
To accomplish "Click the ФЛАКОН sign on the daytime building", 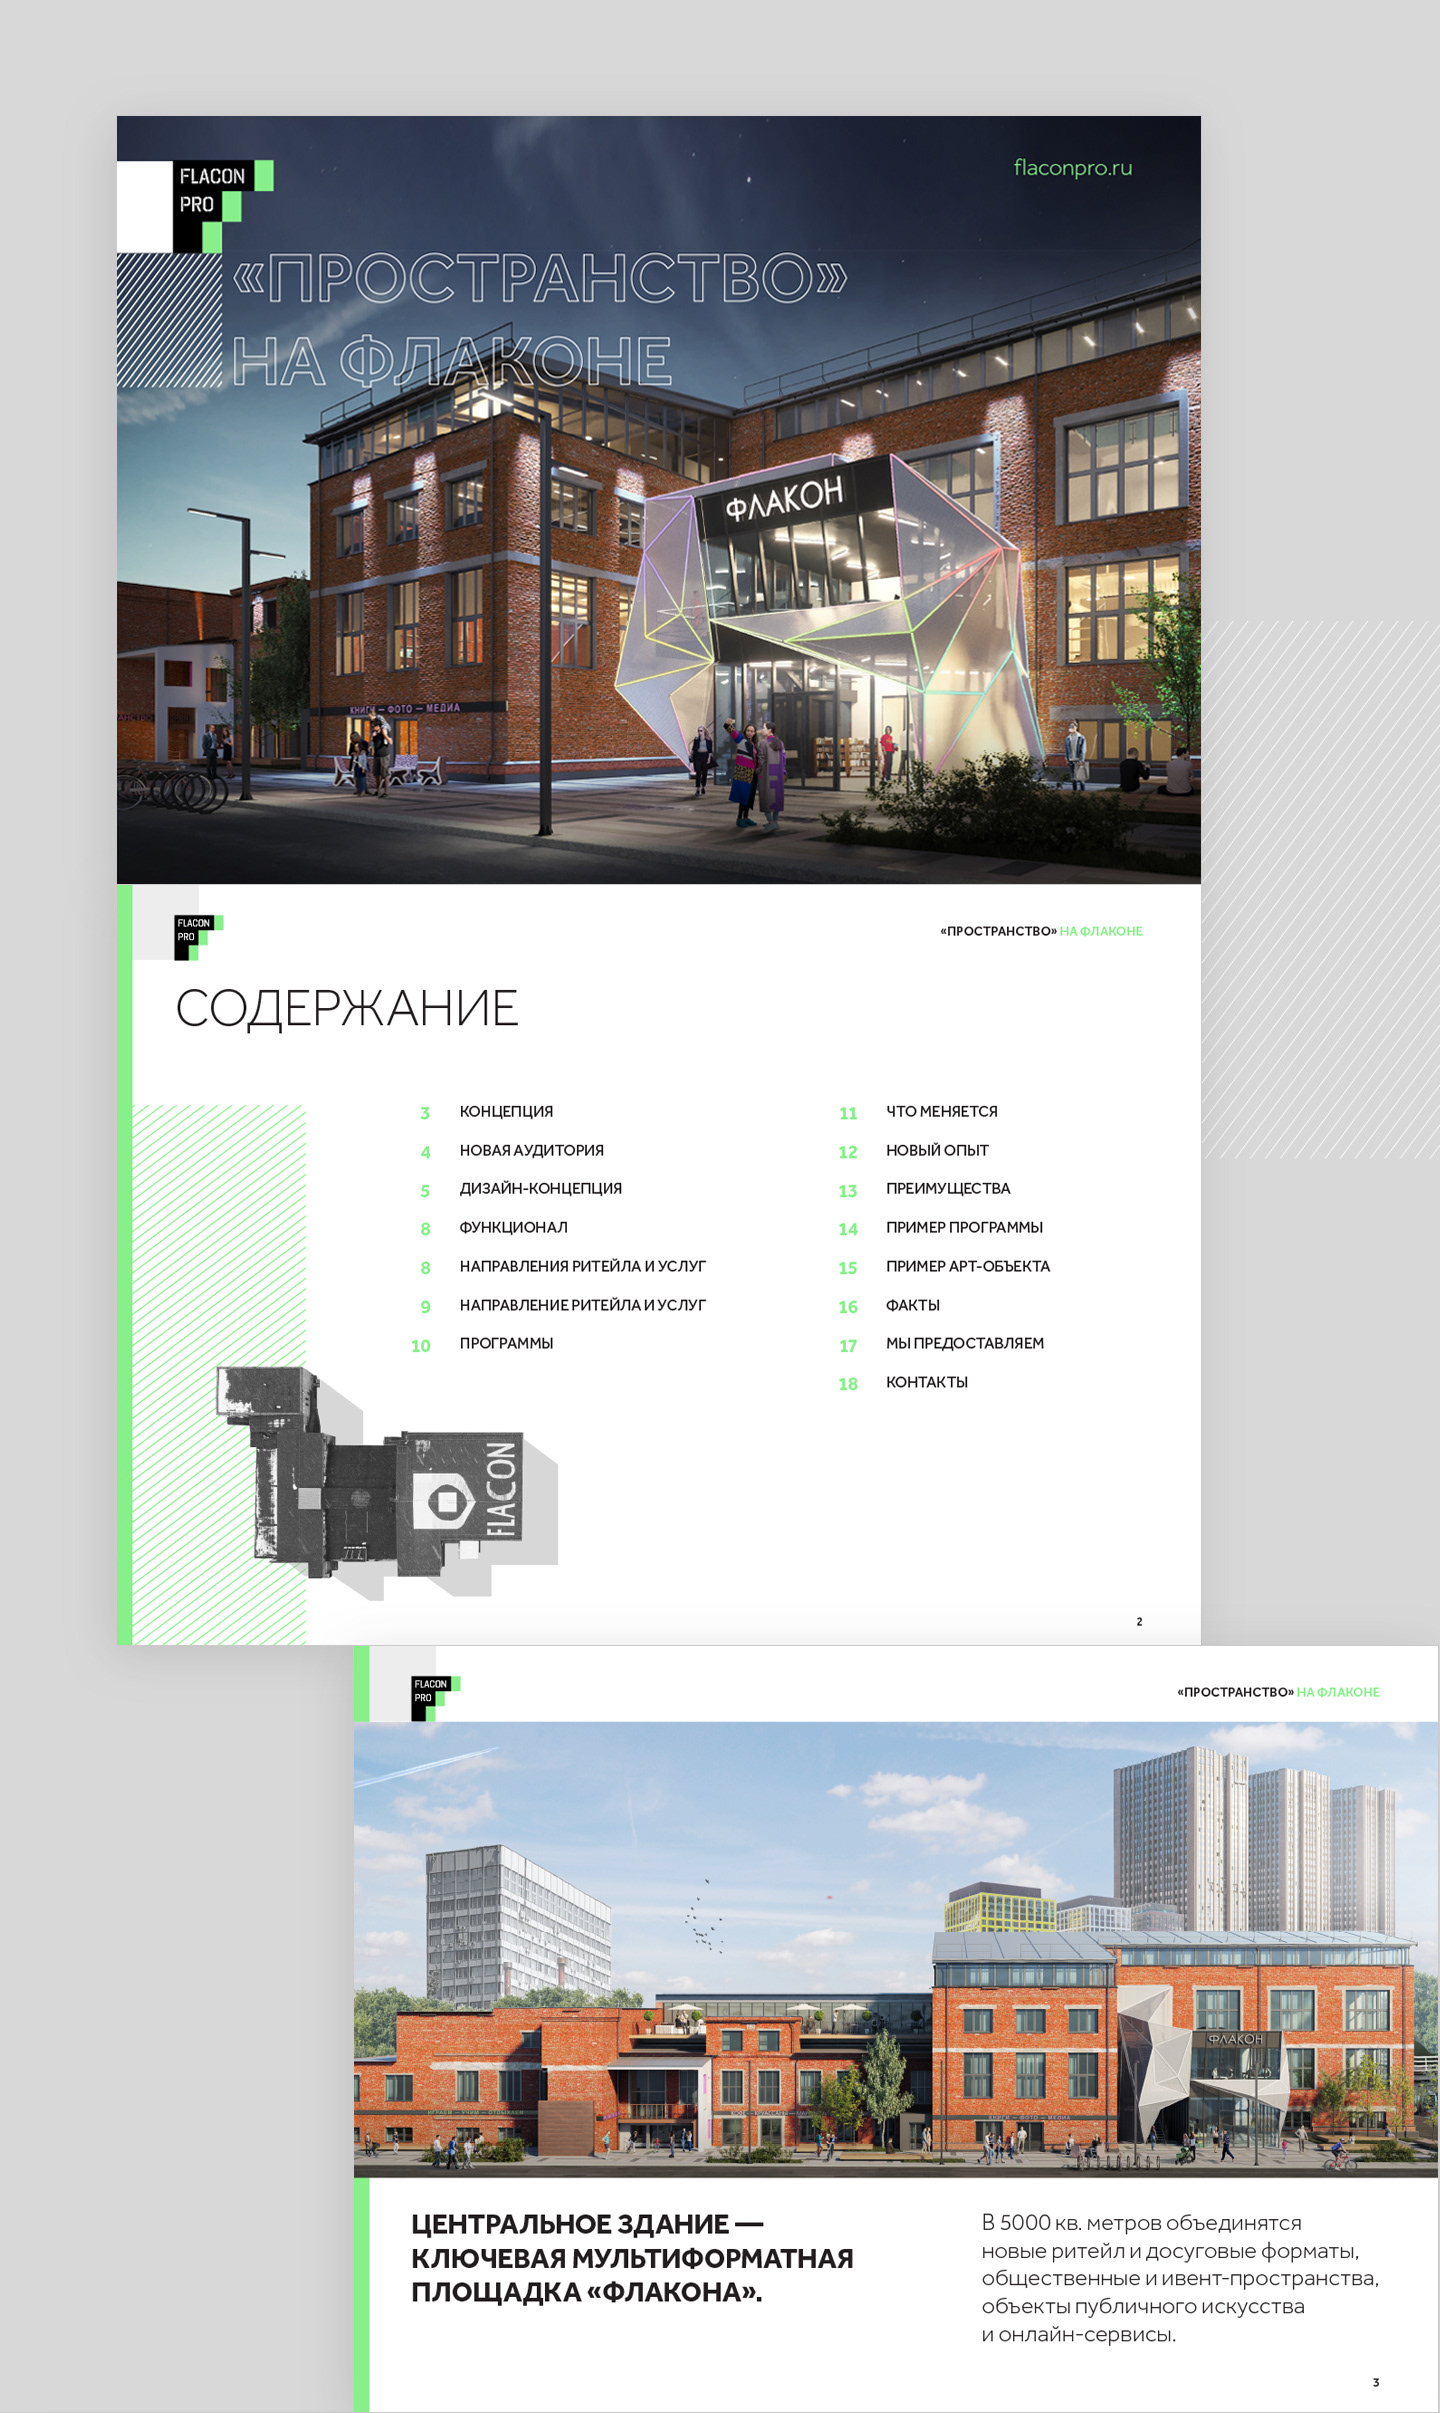I will [1234, 2038].
